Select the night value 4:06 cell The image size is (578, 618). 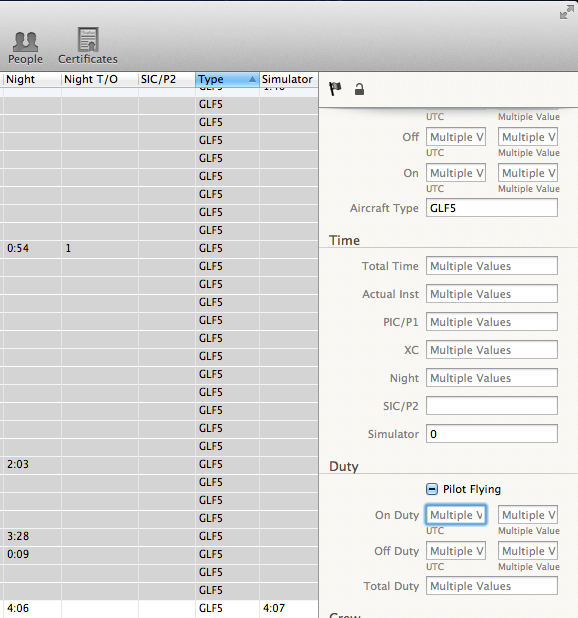[x=32, y=608]
